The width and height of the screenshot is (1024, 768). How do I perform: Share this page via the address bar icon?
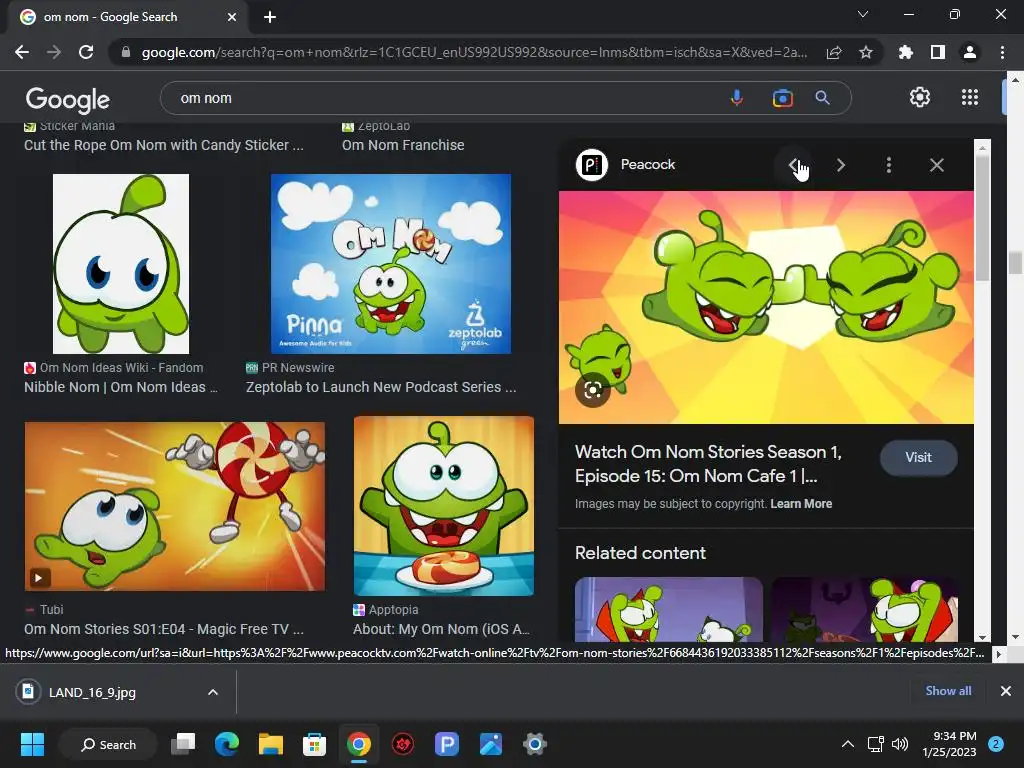[x=834, y=52]
